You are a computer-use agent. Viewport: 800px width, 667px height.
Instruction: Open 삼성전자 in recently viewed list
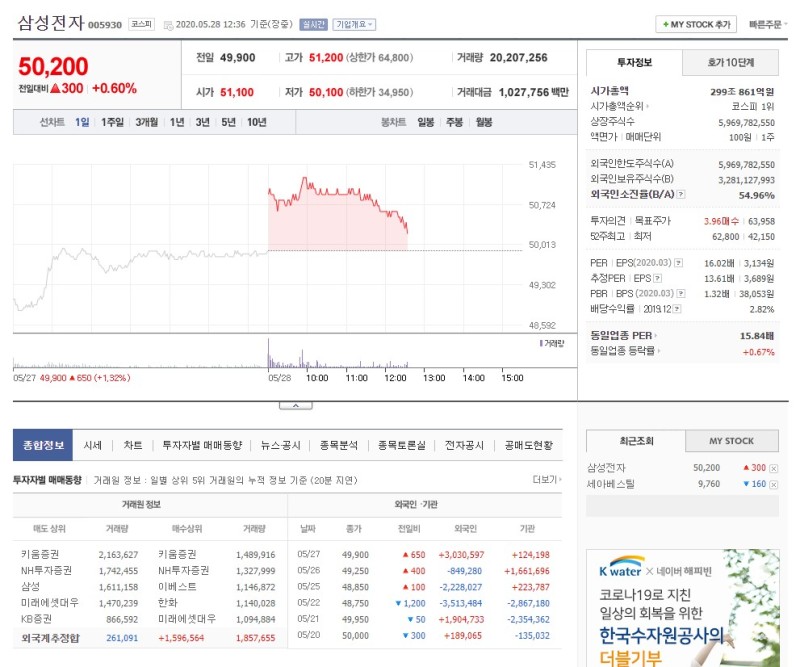click(x=607, y=468)
